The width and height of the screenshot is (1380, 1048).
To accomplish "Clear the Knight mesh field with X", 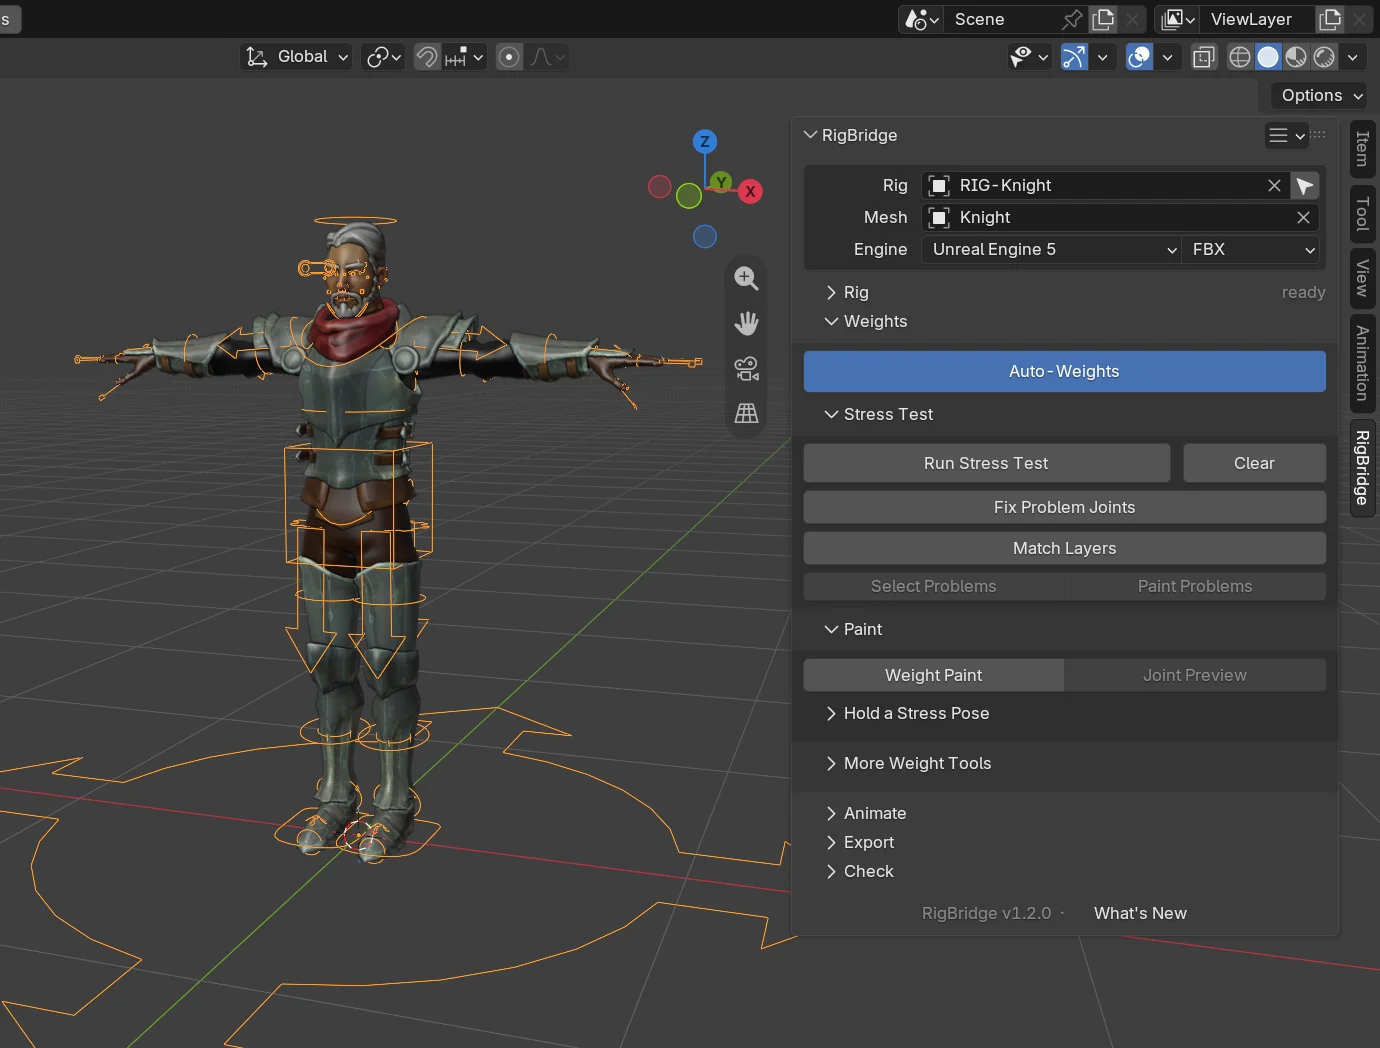I will click(1303, 217).
